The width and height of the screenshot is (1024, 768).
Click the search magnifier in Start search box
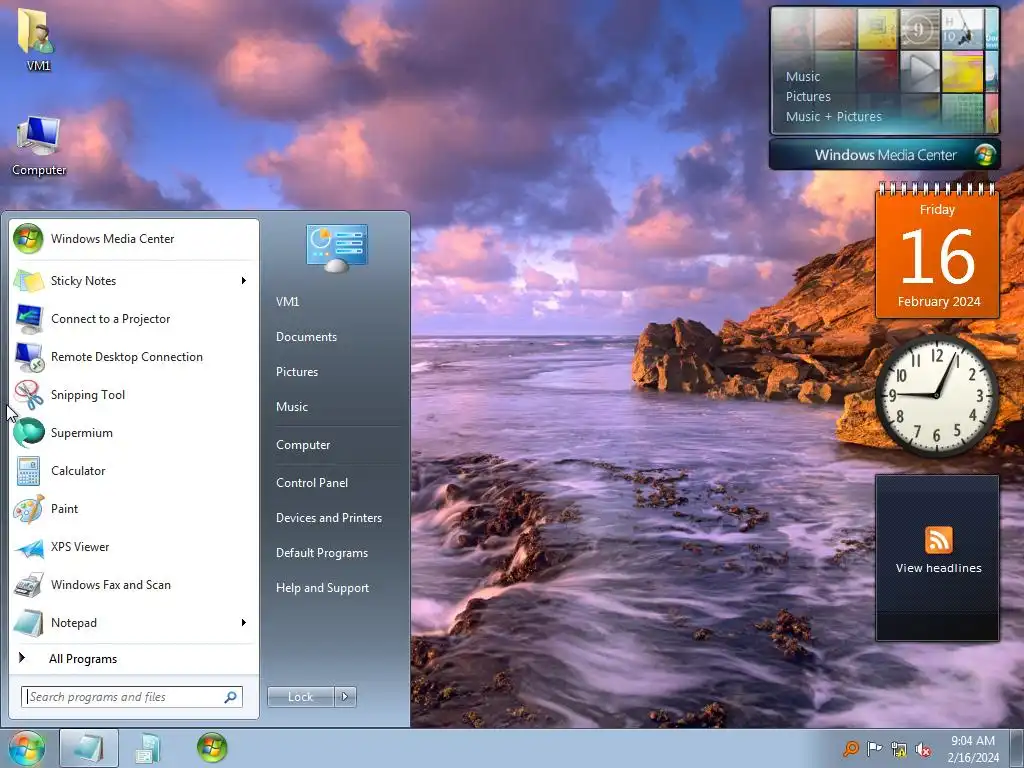[x=231, y=697]
